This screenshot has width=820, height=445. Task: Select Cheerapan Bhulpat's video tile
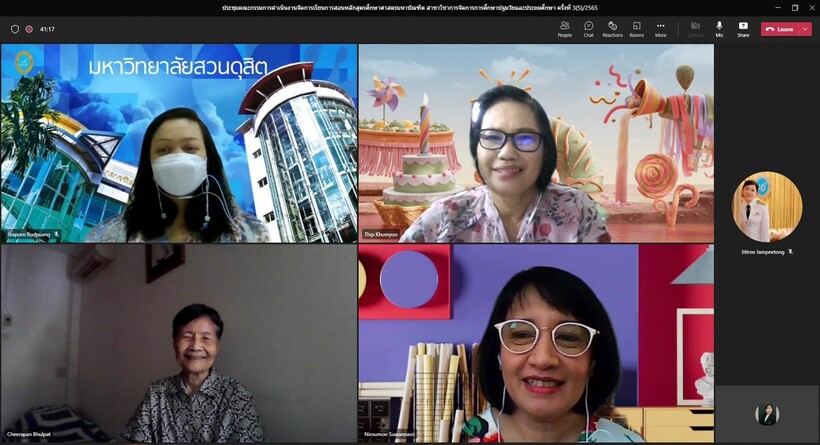(x=179, y=344)
